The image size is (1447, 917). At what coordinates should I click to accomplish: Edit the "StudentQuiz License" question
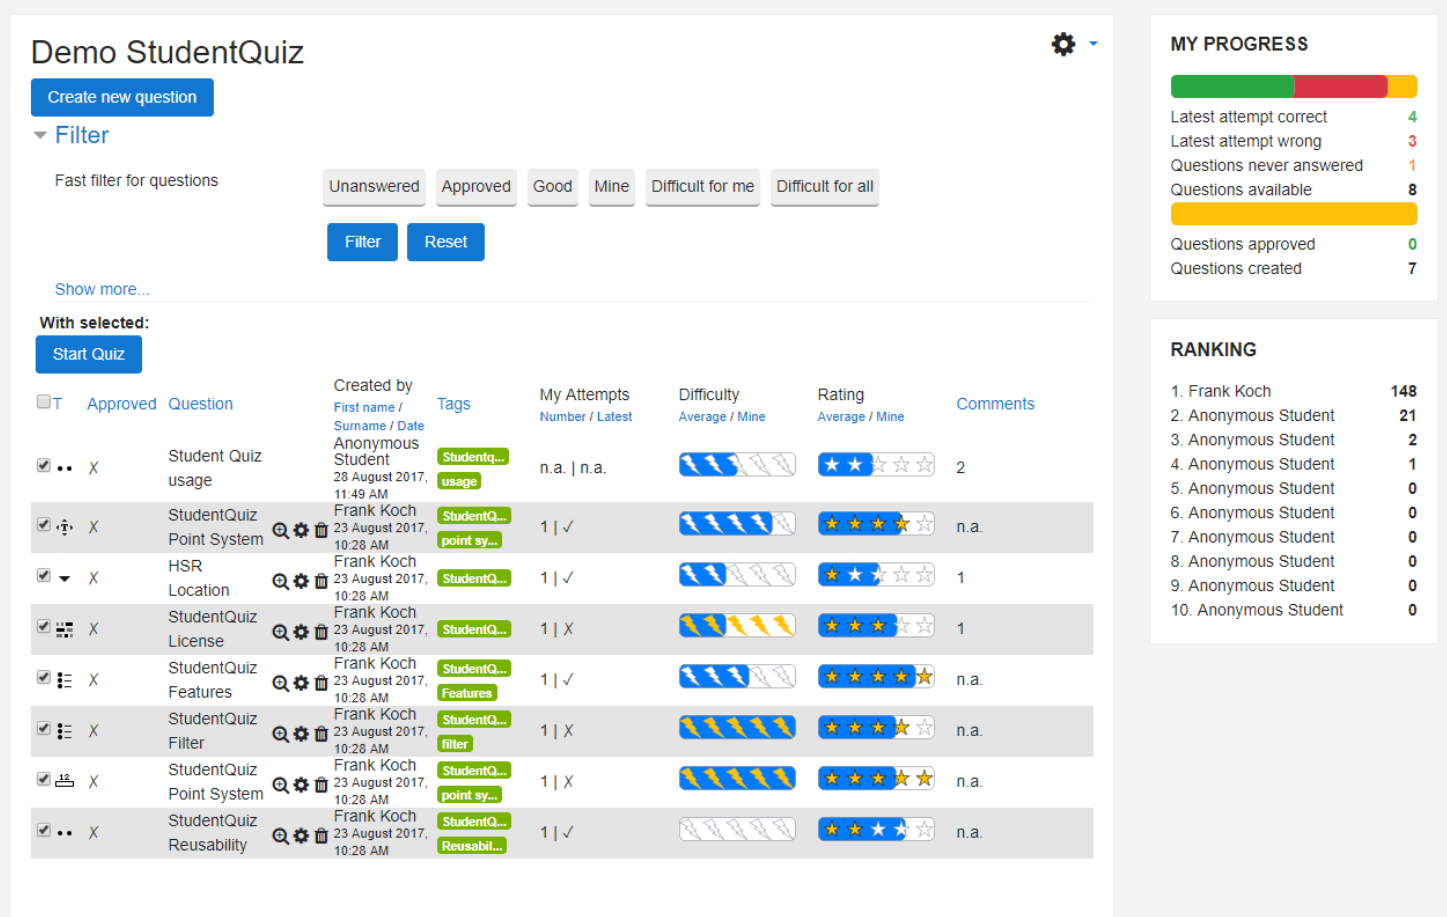301,629
